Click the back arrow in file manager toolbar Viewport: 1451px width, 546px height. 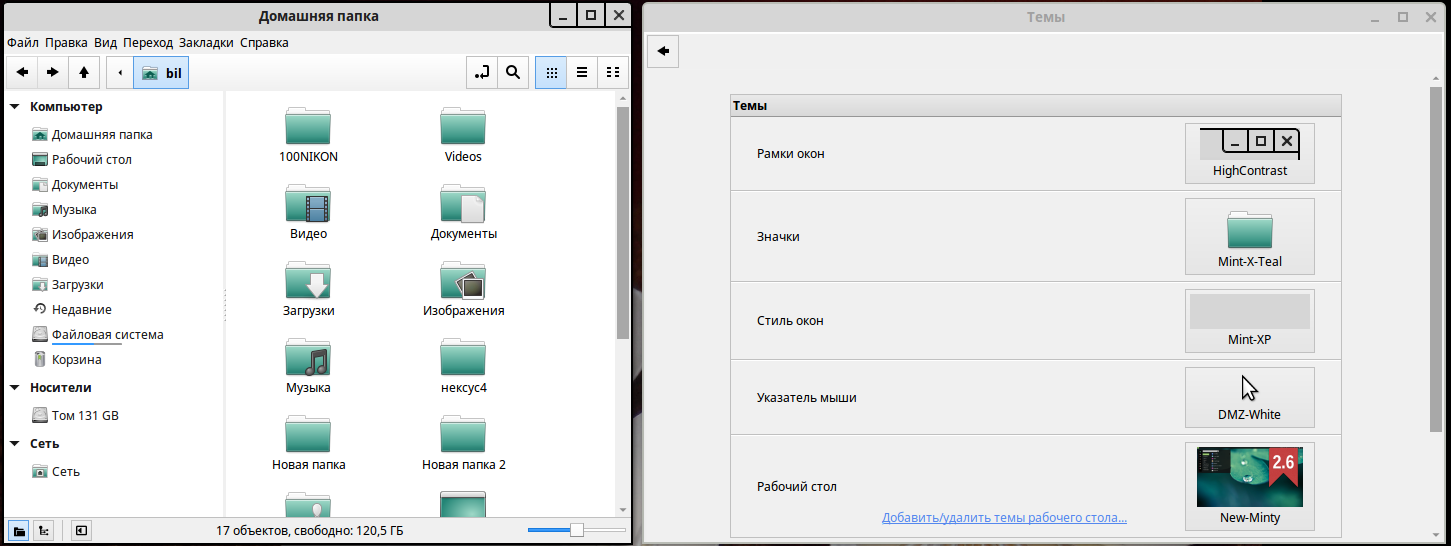click(22, 72)
